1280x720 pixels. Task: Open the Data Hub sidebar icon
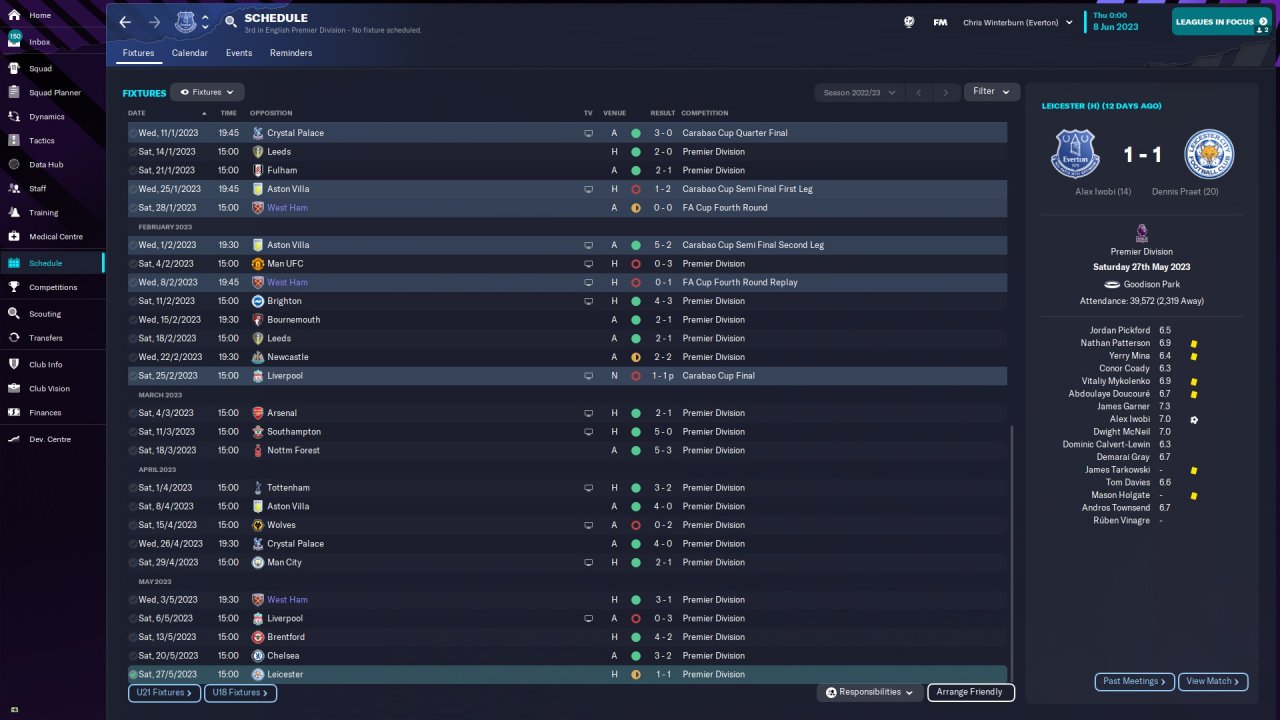point(14,165)
